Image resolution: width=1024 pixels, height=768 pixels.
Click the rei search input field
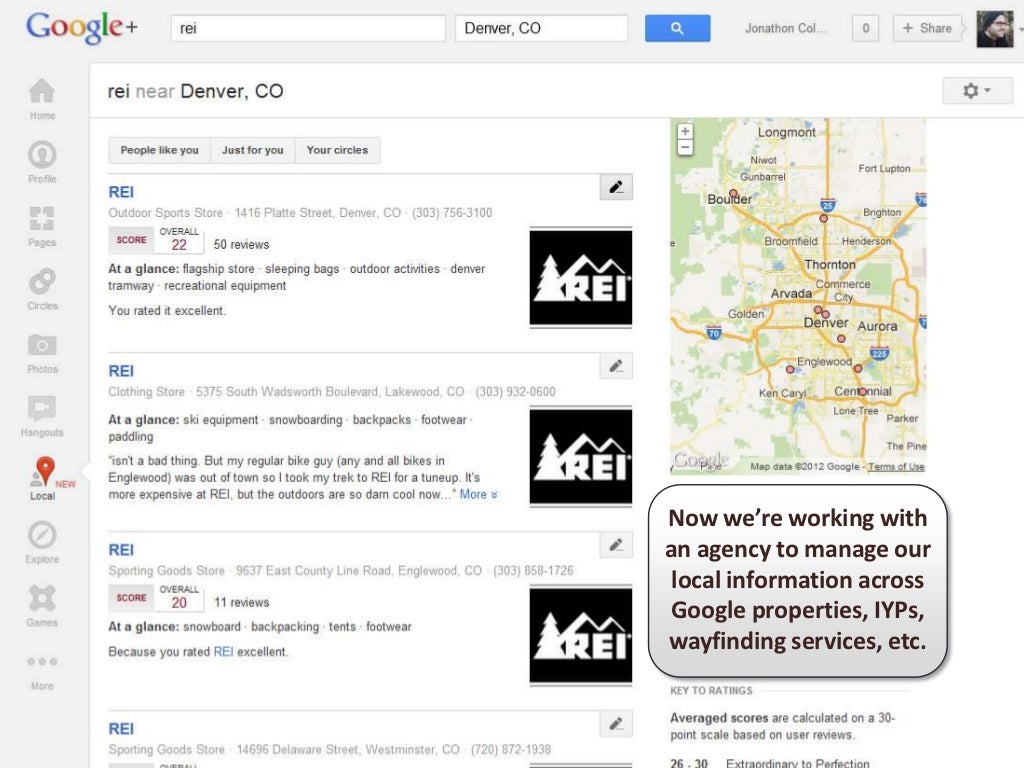coord(308,28)
